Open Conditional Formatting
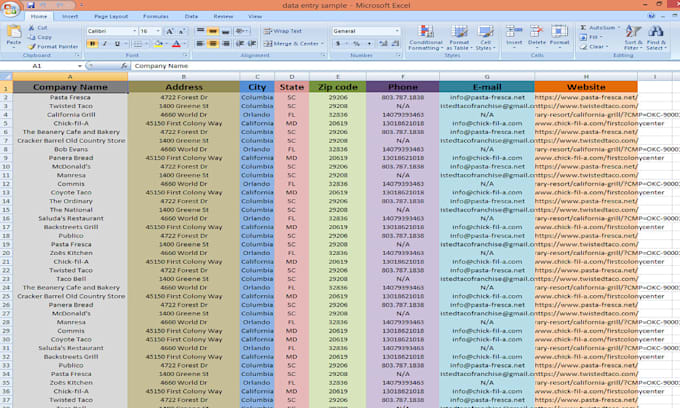 [x=425, y=37]
